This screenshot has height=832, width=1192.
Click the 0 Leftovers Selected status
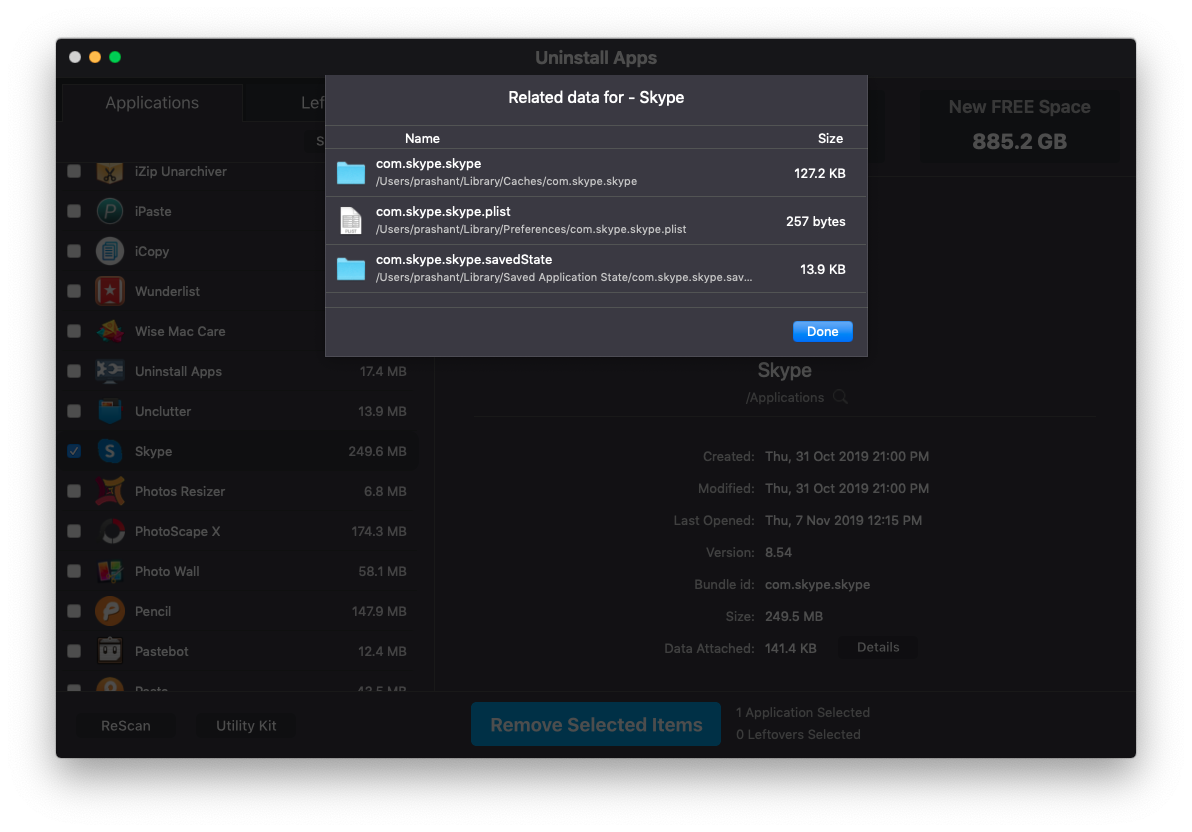pyautogui.click(x=798, y=735)
